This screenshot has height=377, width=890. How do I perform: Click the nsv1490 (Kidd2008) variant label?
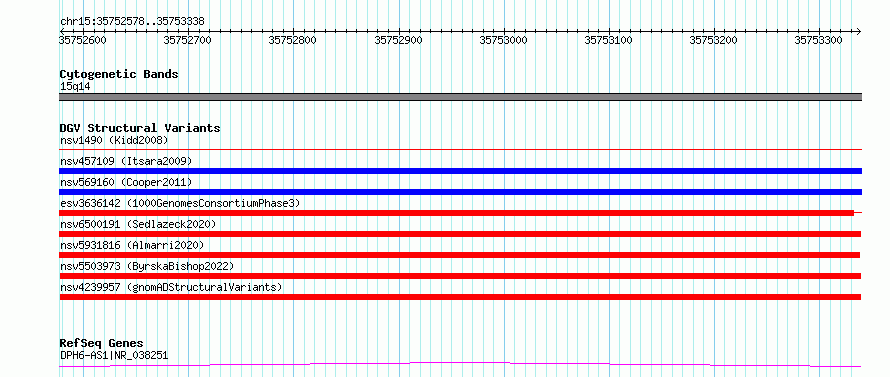point(114,140)
